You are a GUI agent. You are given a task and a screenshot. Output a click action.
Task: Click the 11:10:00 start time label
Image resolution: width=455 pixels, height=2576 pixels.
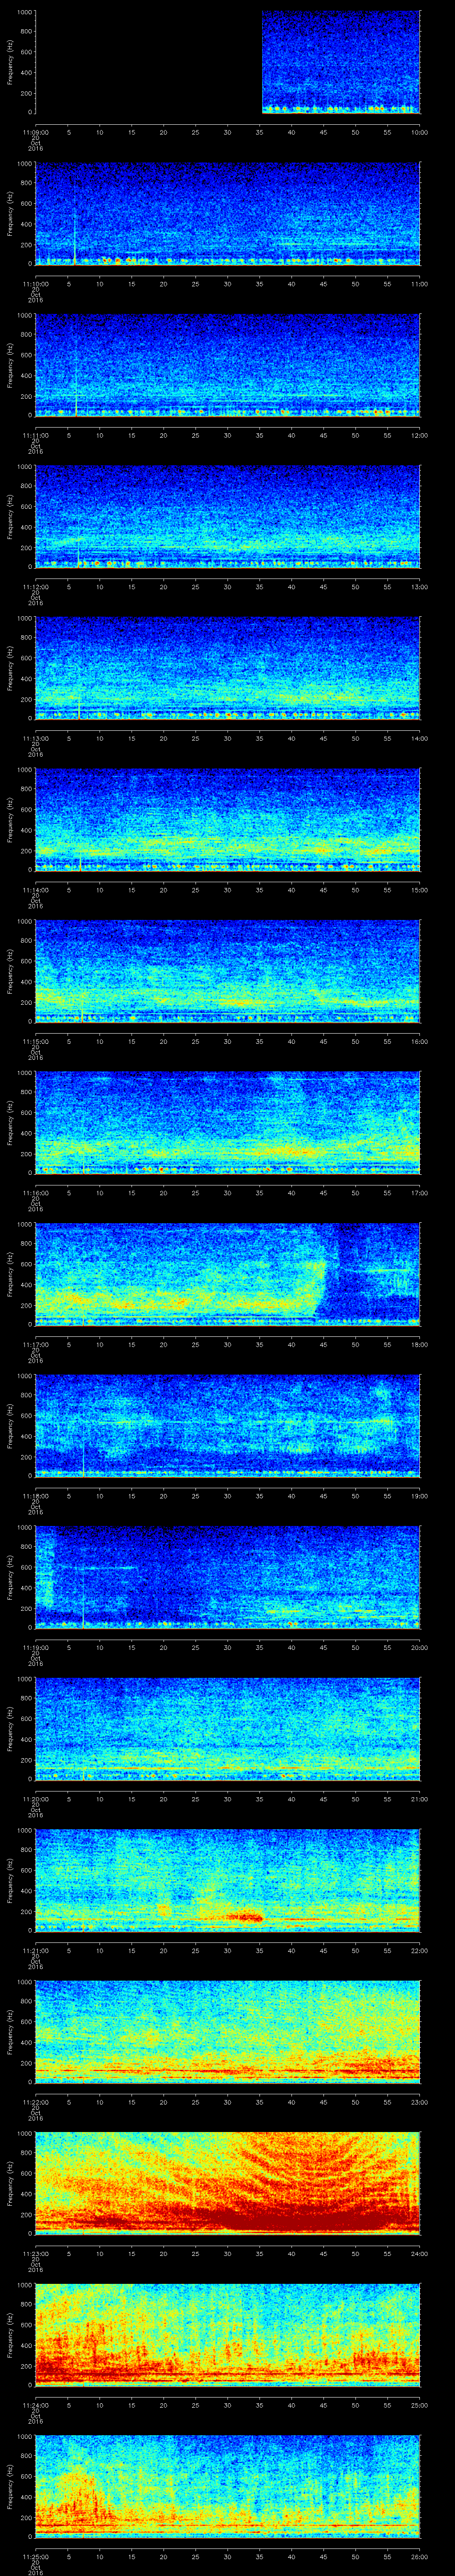tap(36, 284)
